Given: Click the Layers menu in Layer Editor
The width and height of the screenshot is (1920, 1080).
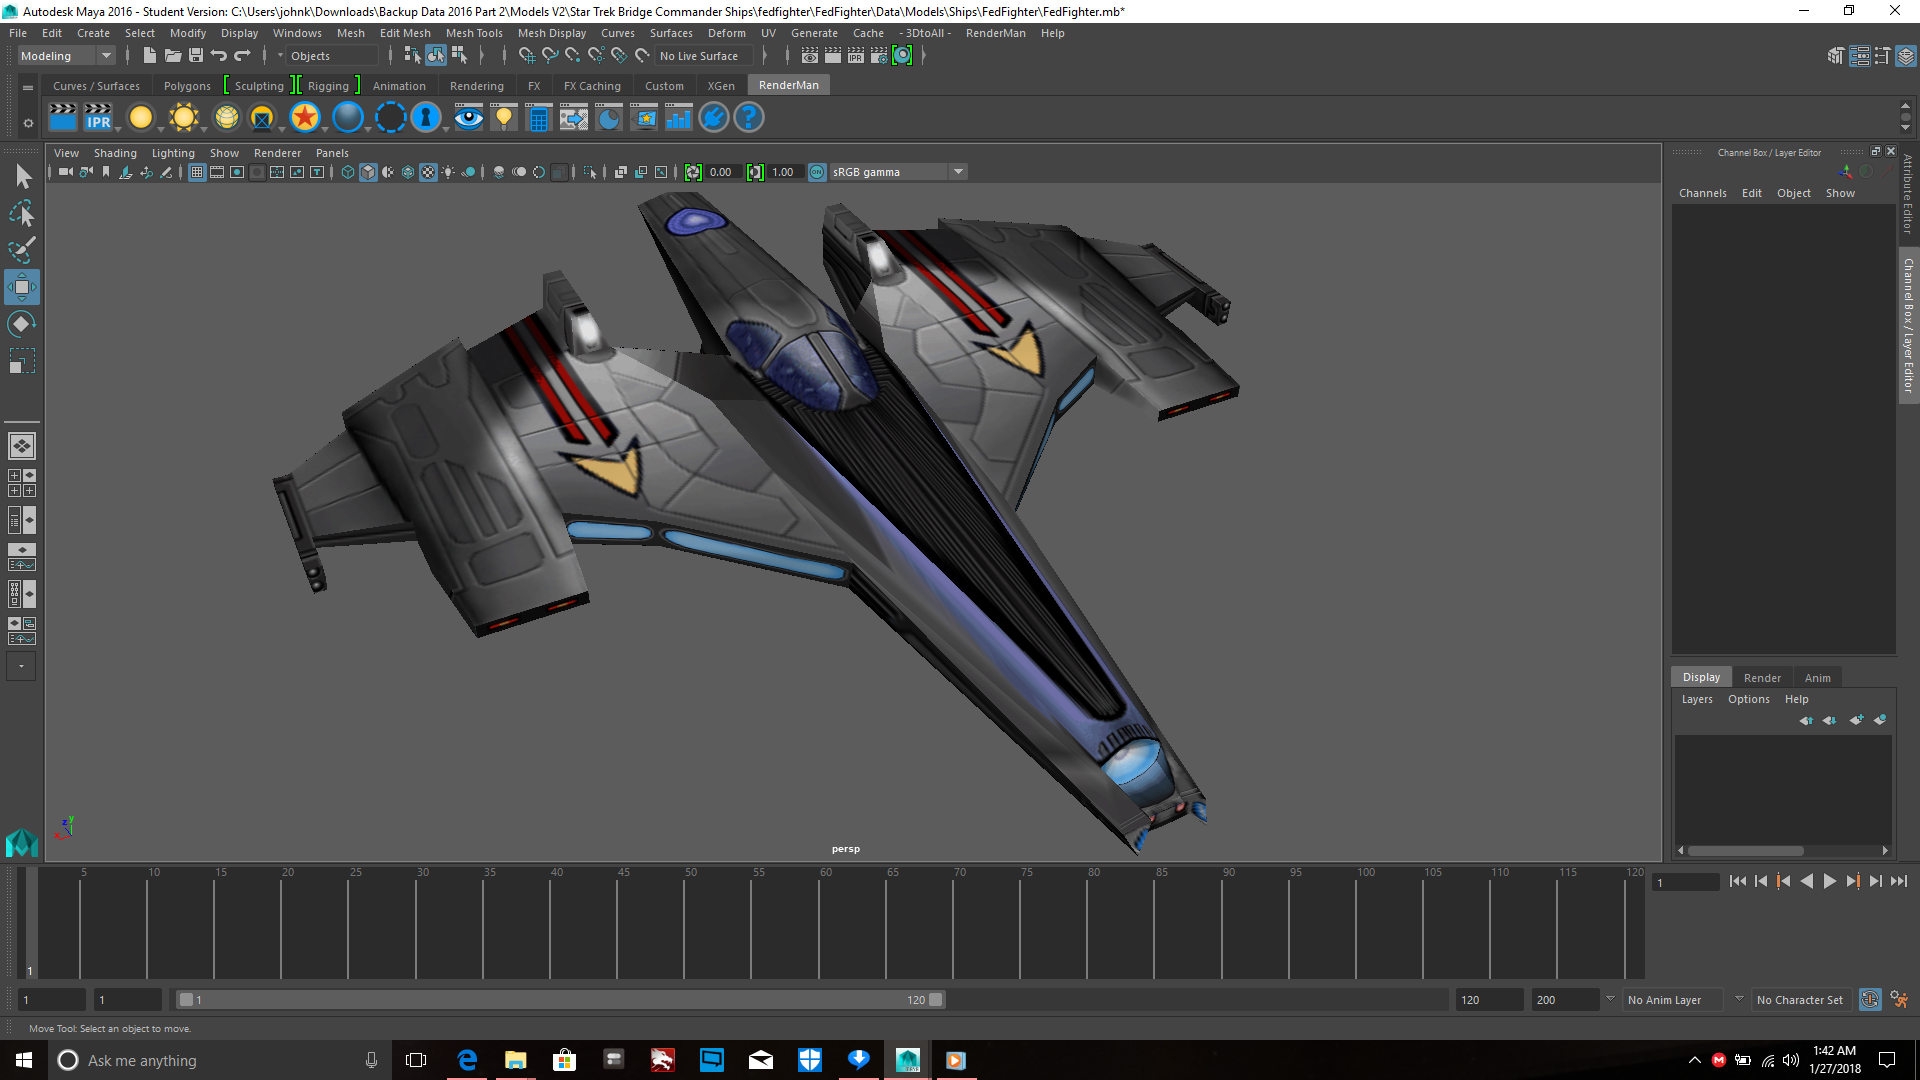Looking at the screenshot, I should pyautogui.click(x=1697, y=699).
